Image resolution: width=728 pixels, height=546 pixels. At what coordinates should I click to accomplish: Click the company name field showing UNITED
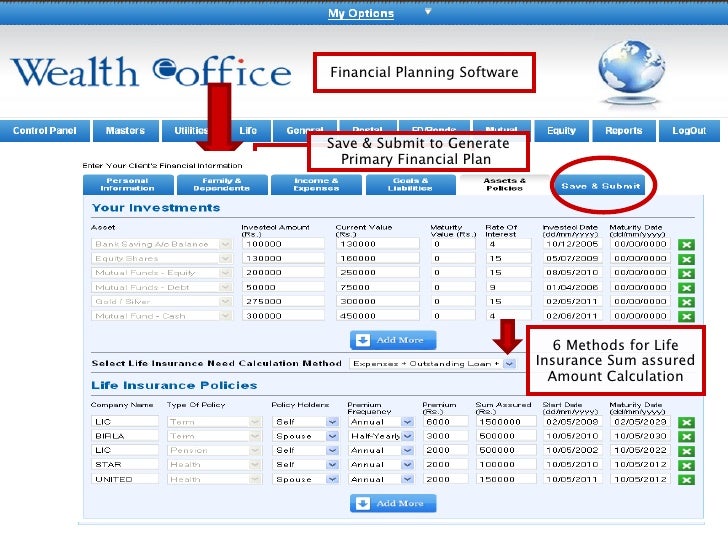coord(125,479)
